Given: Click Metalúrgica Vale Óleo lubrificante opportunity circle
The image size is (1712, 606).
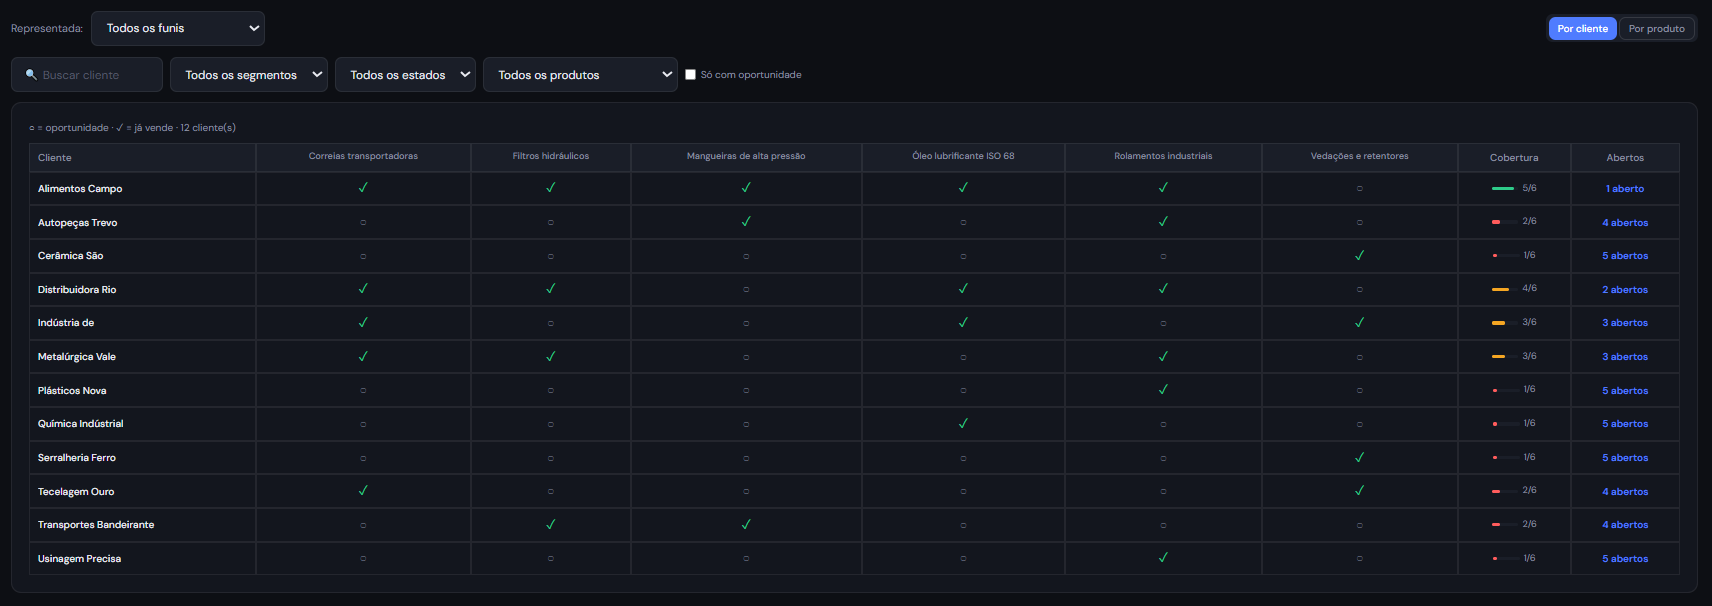Looking at the screenshot, I should coord(963,357).
